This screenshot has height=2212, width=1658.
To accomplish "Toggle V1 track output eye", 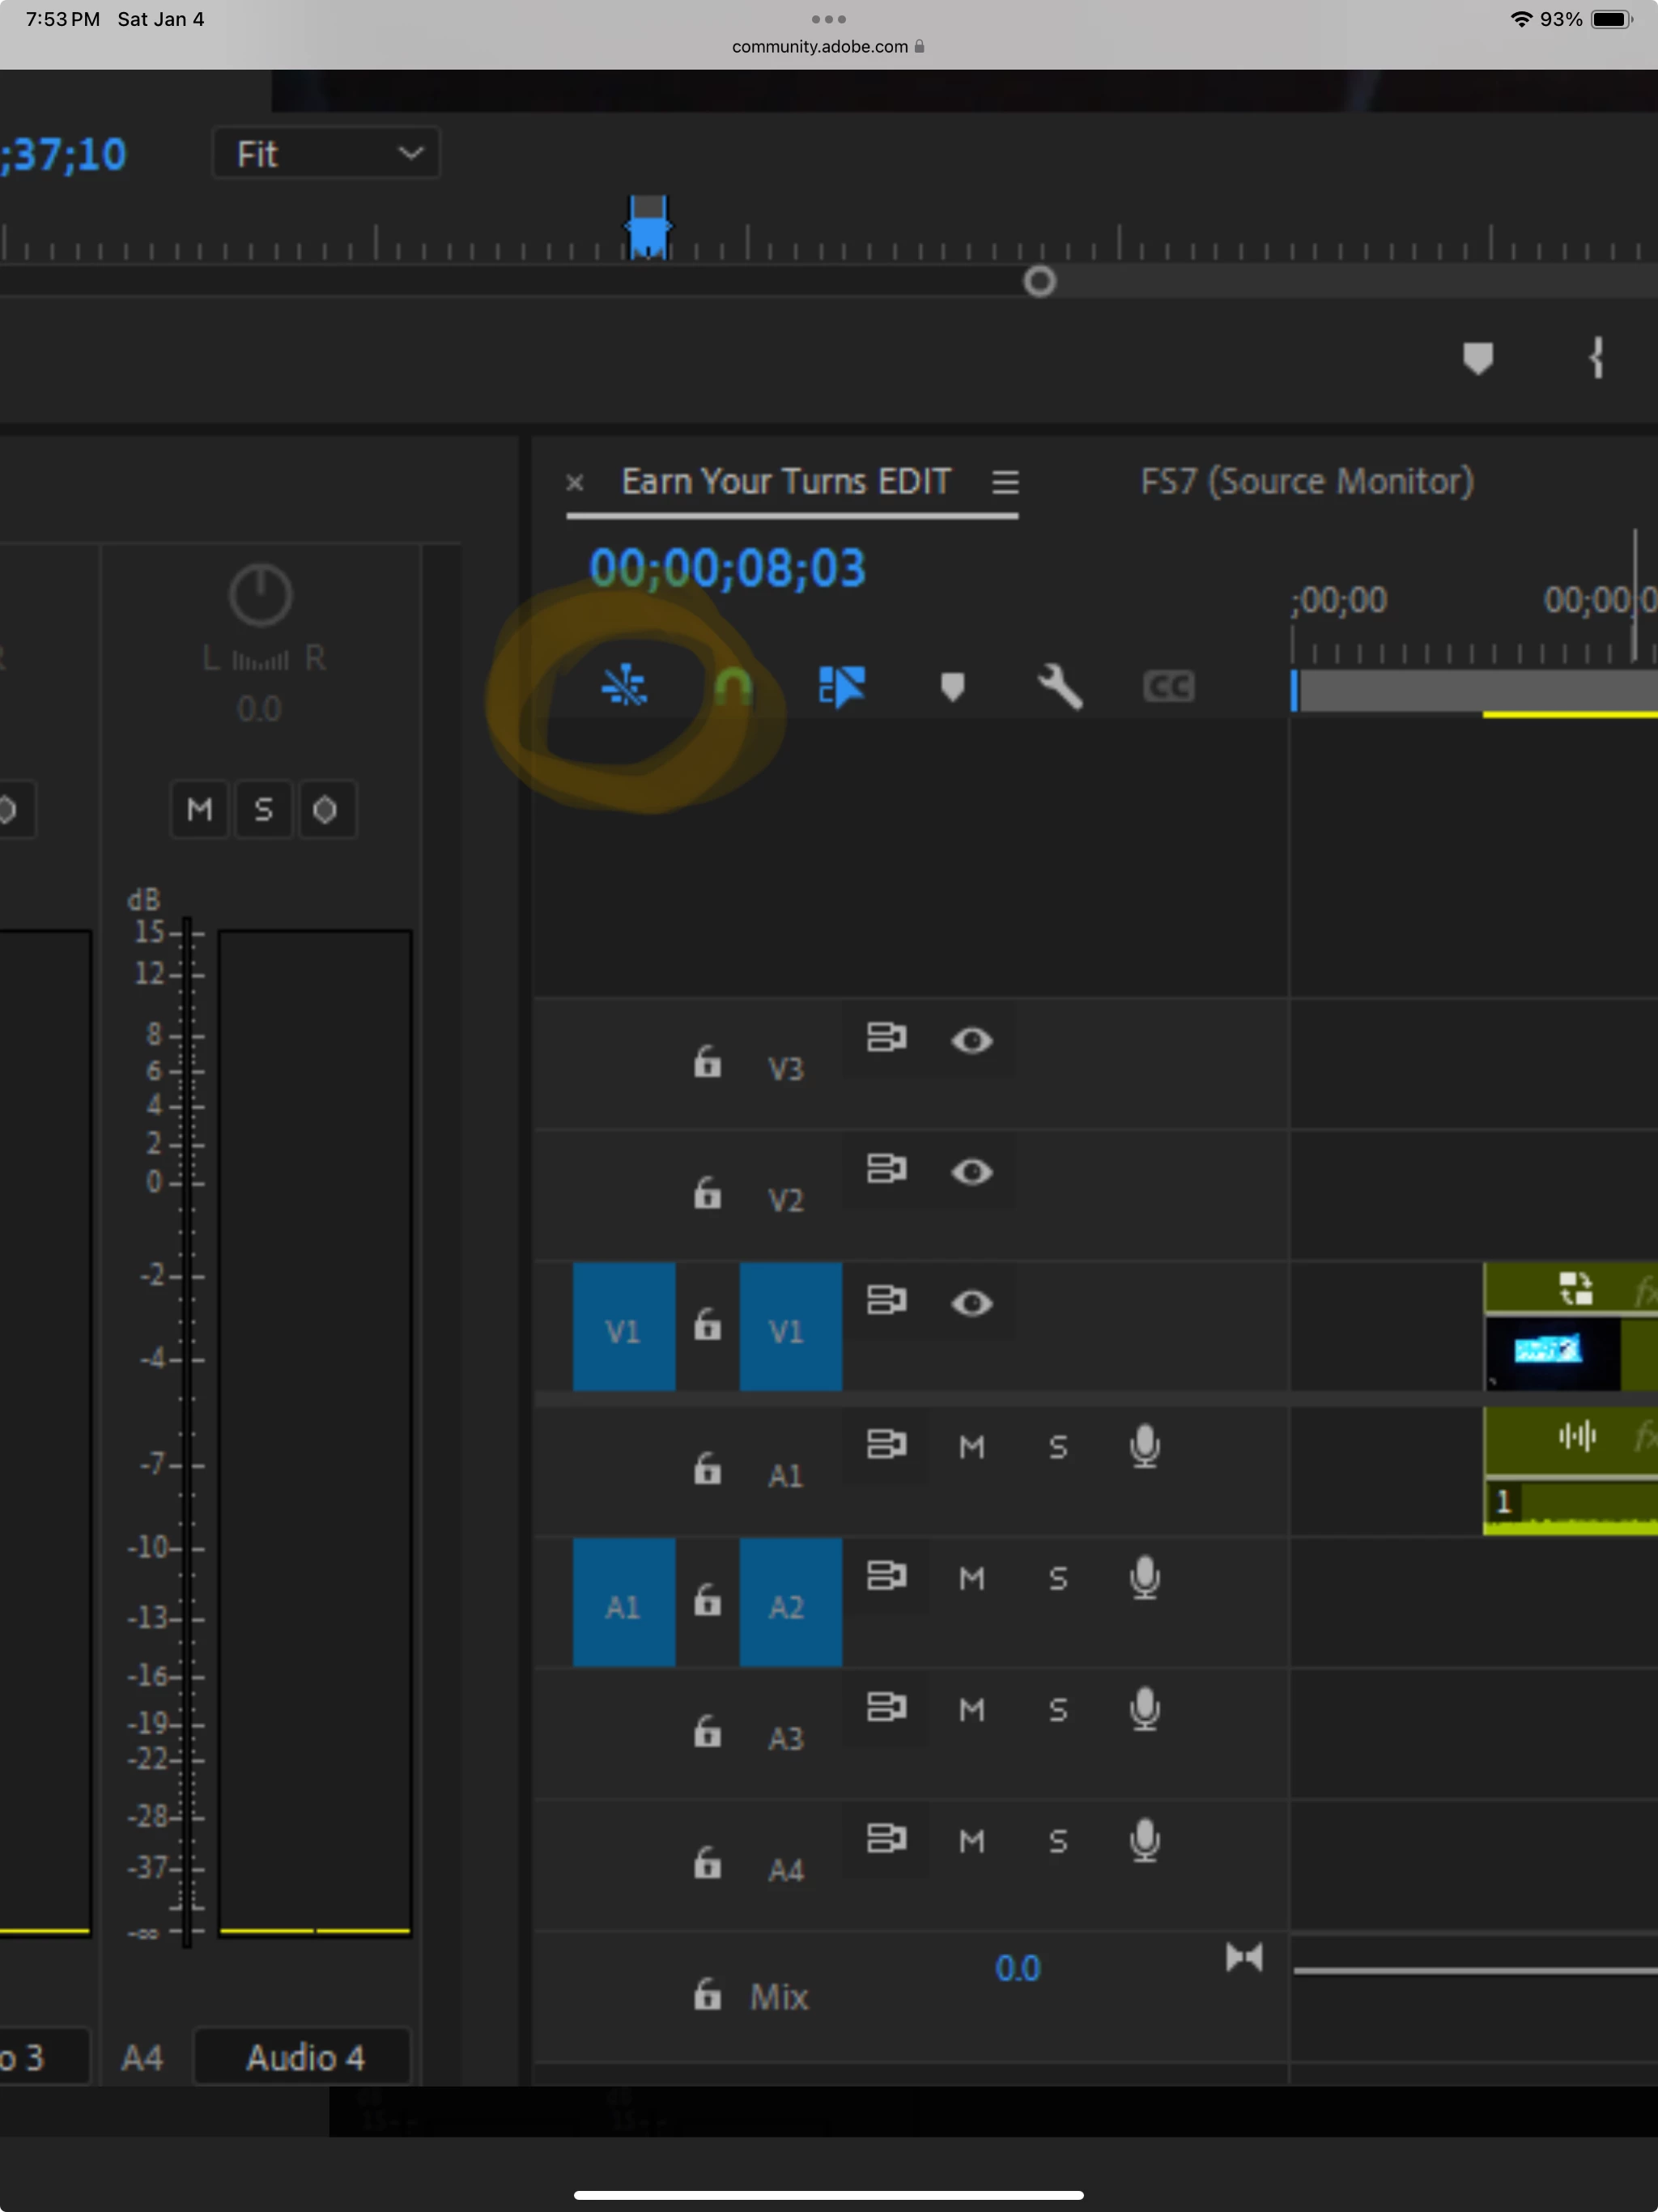I will point(971,1303).
